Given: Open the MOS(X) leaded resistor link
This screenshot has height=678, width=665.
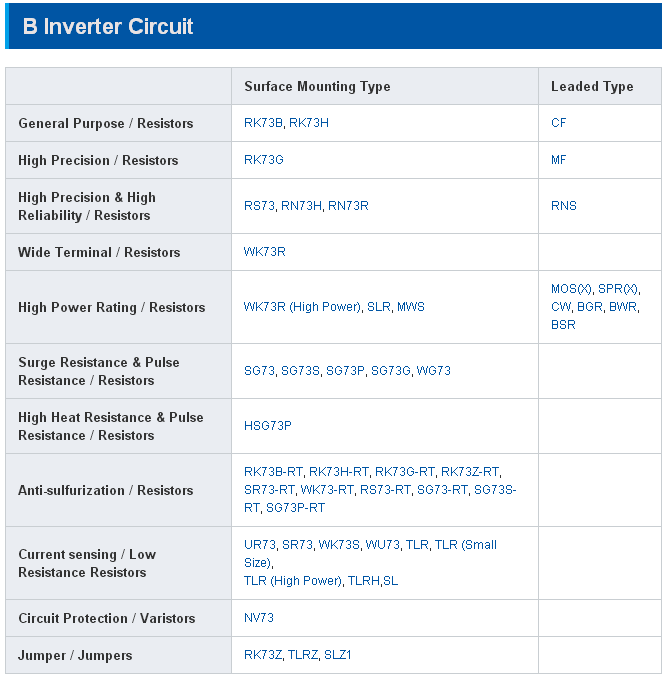Looking at the screenshot, I should click(x=571, y=289).
